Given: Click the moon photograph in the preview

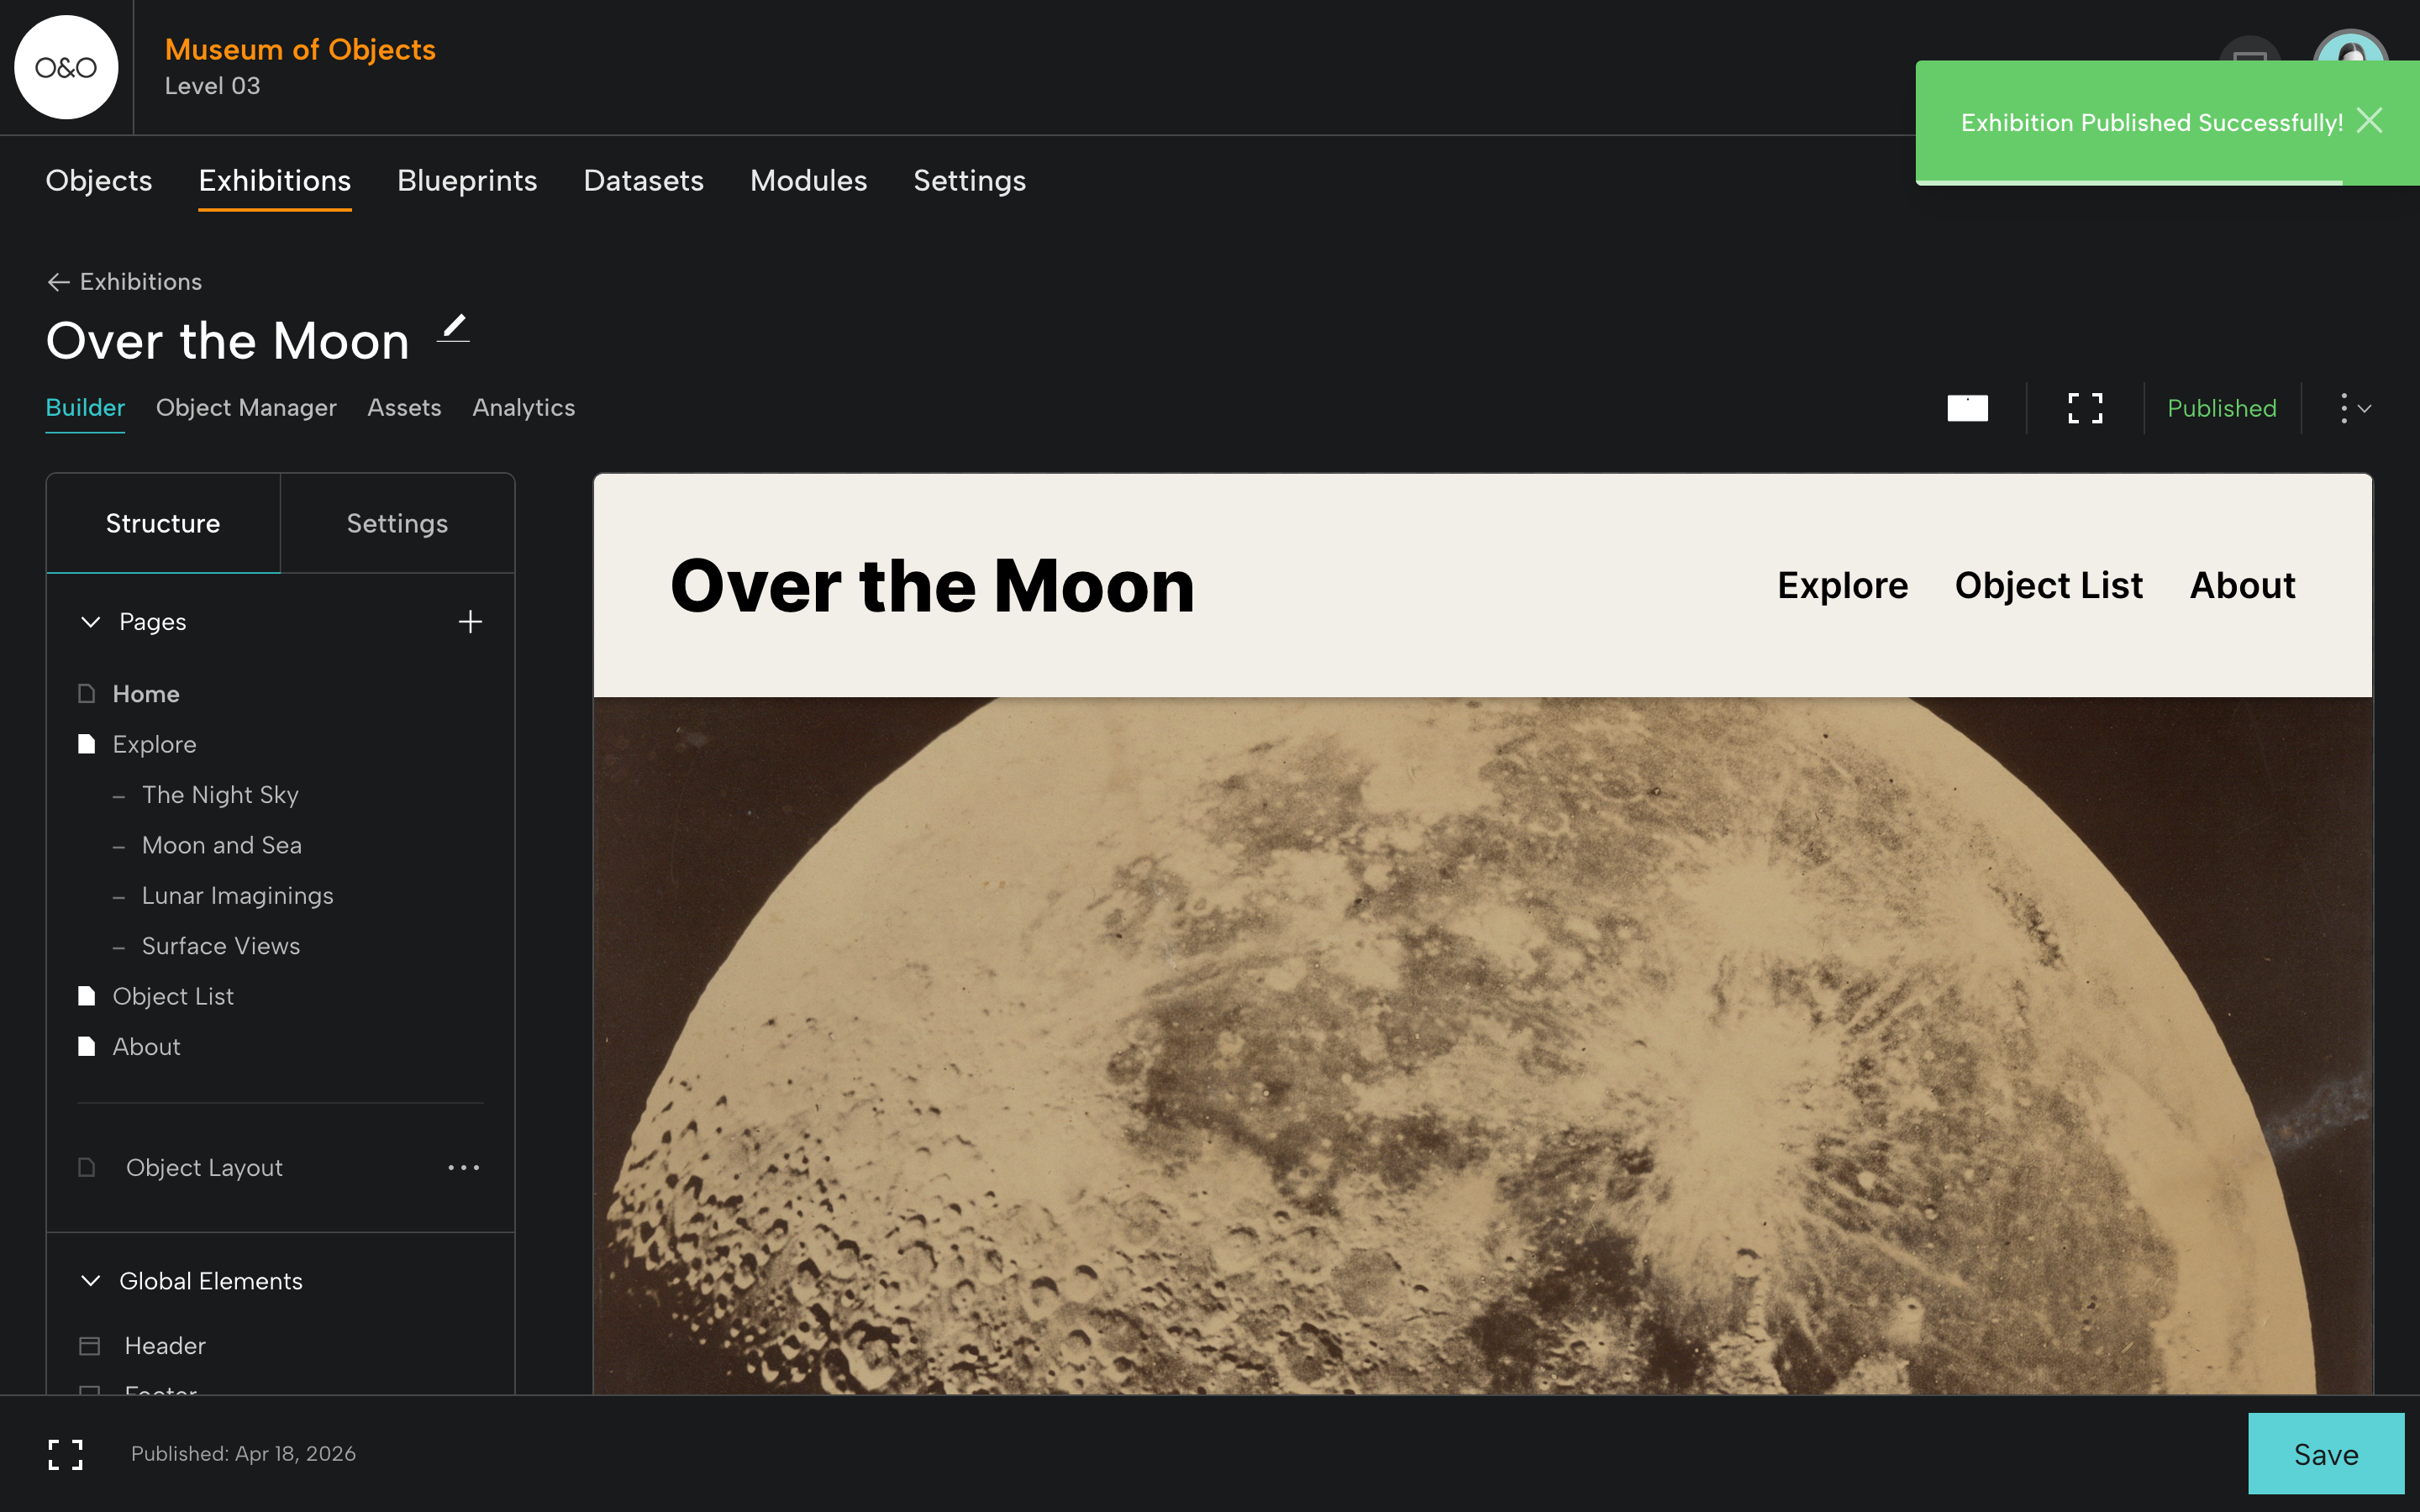Looking at the screenshot, I should point(1482,1045).
